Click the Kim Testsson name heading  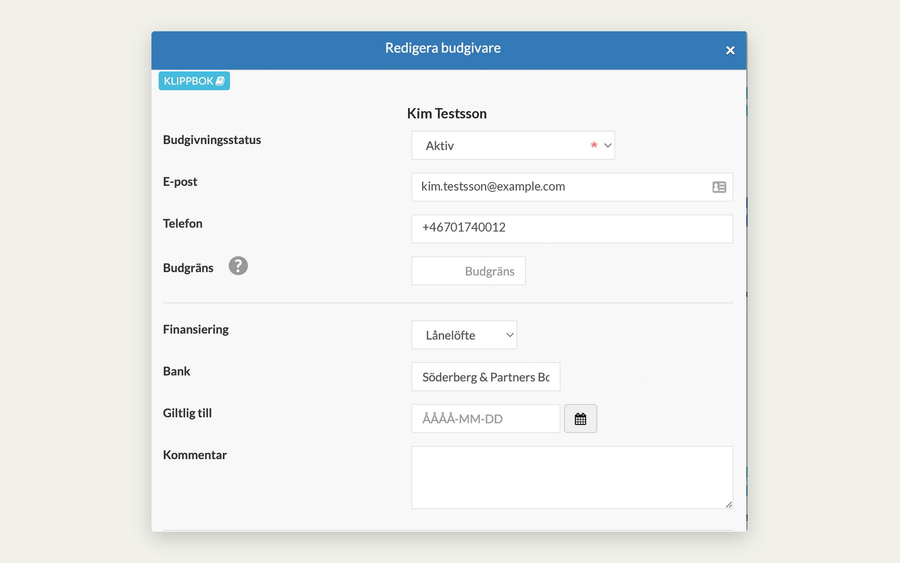[x=447, y=114]
